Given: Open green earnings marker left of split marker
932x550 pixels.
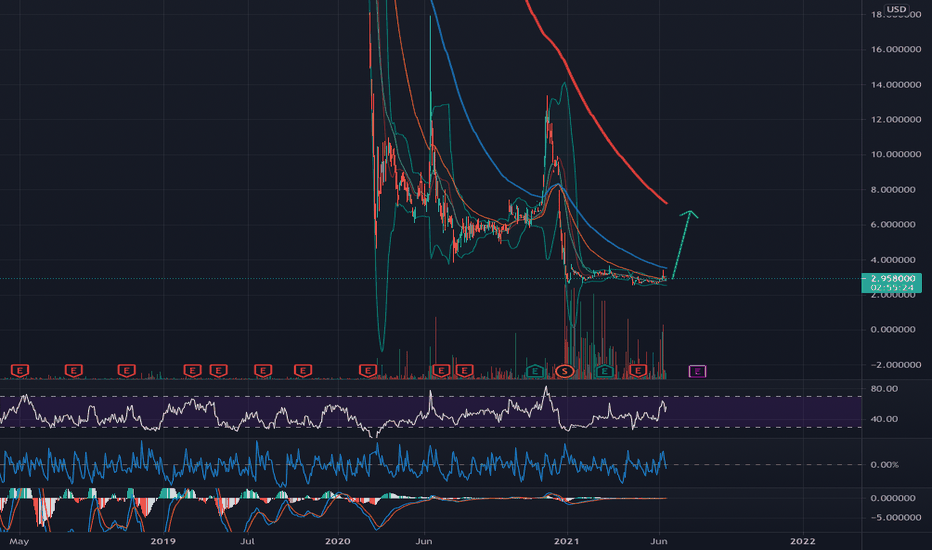Looking at the screenshot, I should click(535, 371).
